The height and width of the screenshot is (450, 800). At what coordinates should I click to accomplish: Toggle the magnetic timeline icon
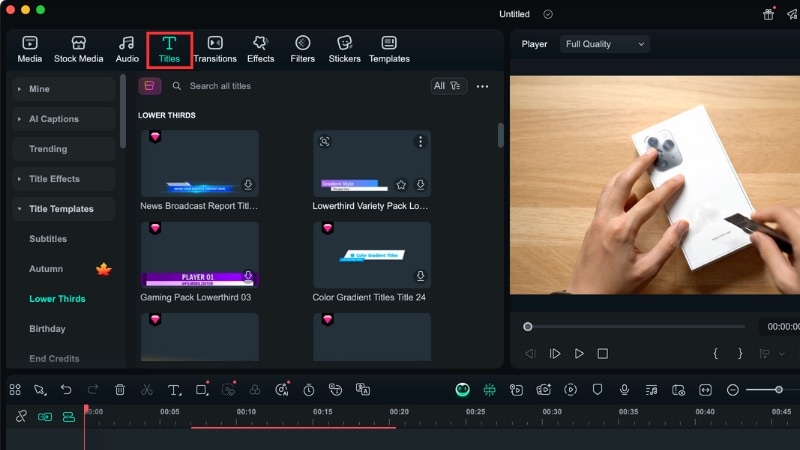(x=69, y=417)
